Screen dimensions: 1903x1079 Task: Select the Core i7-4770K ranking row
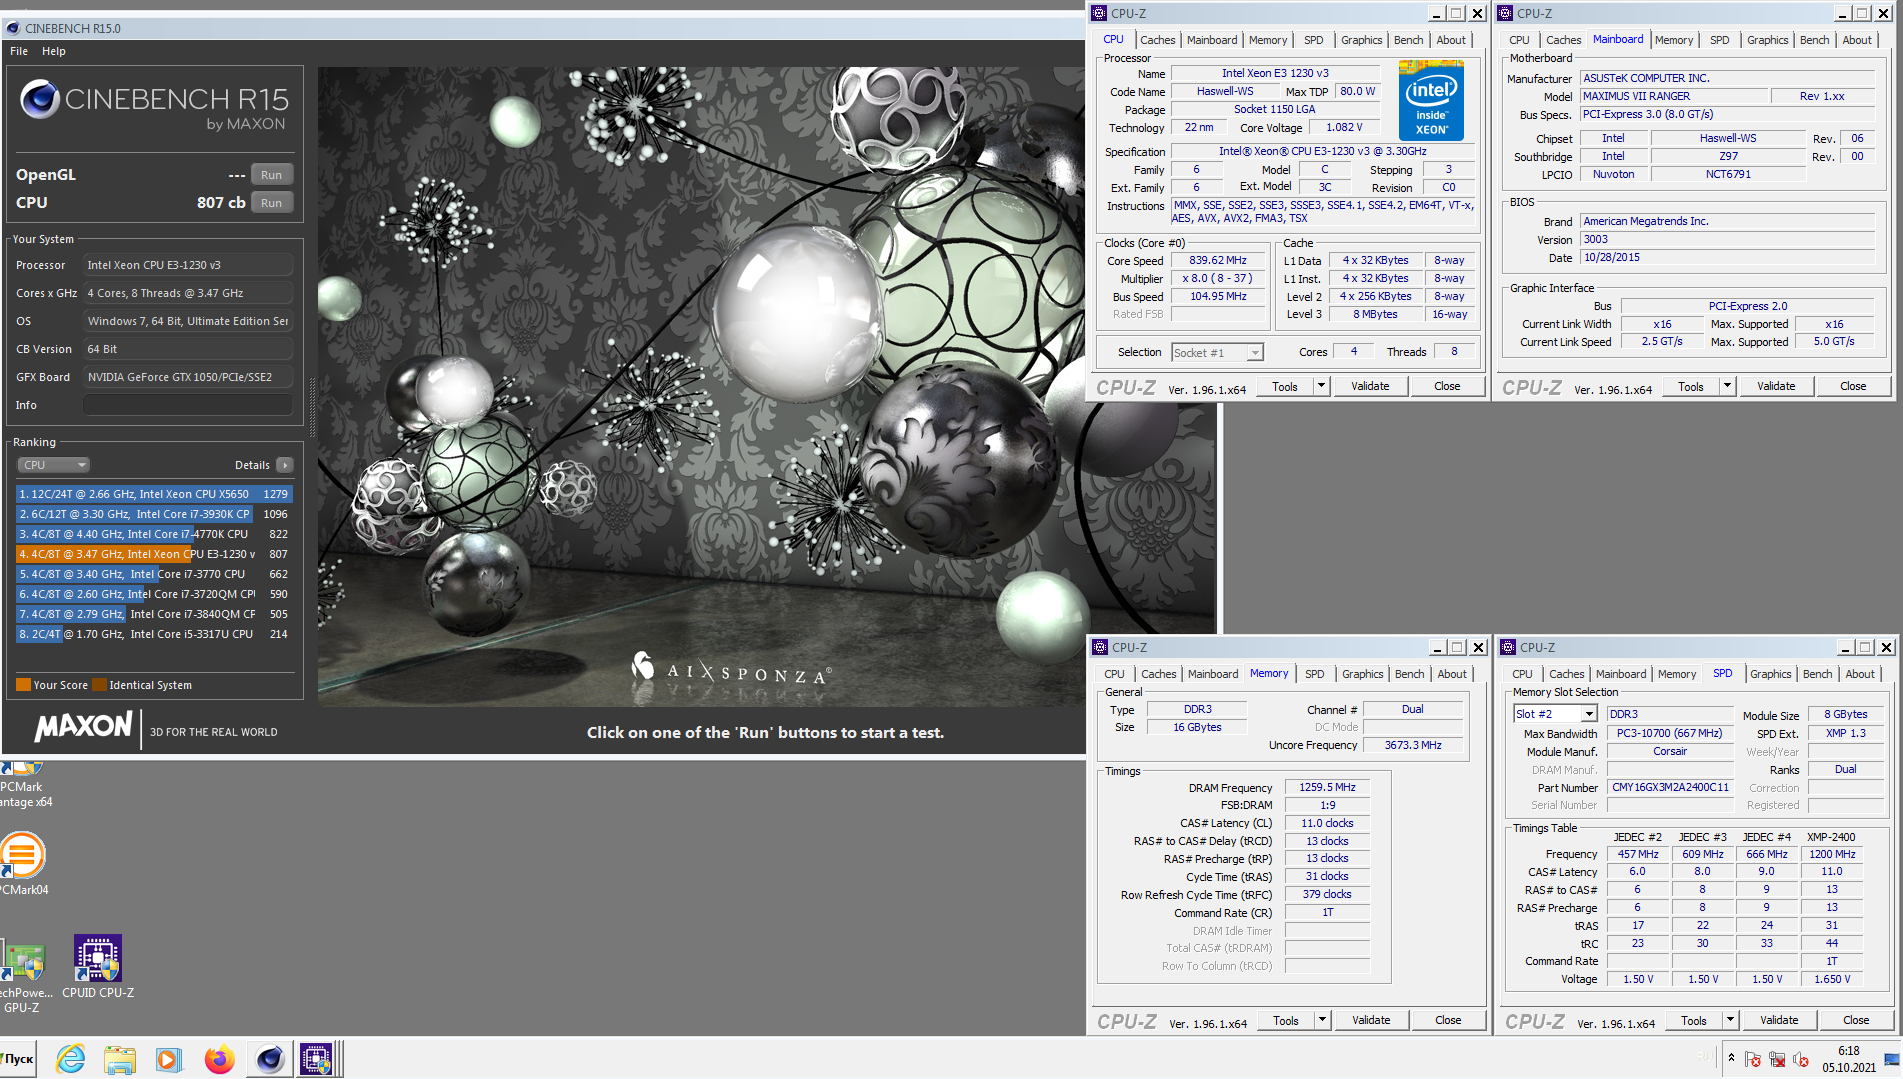click(x=154, y=534)
